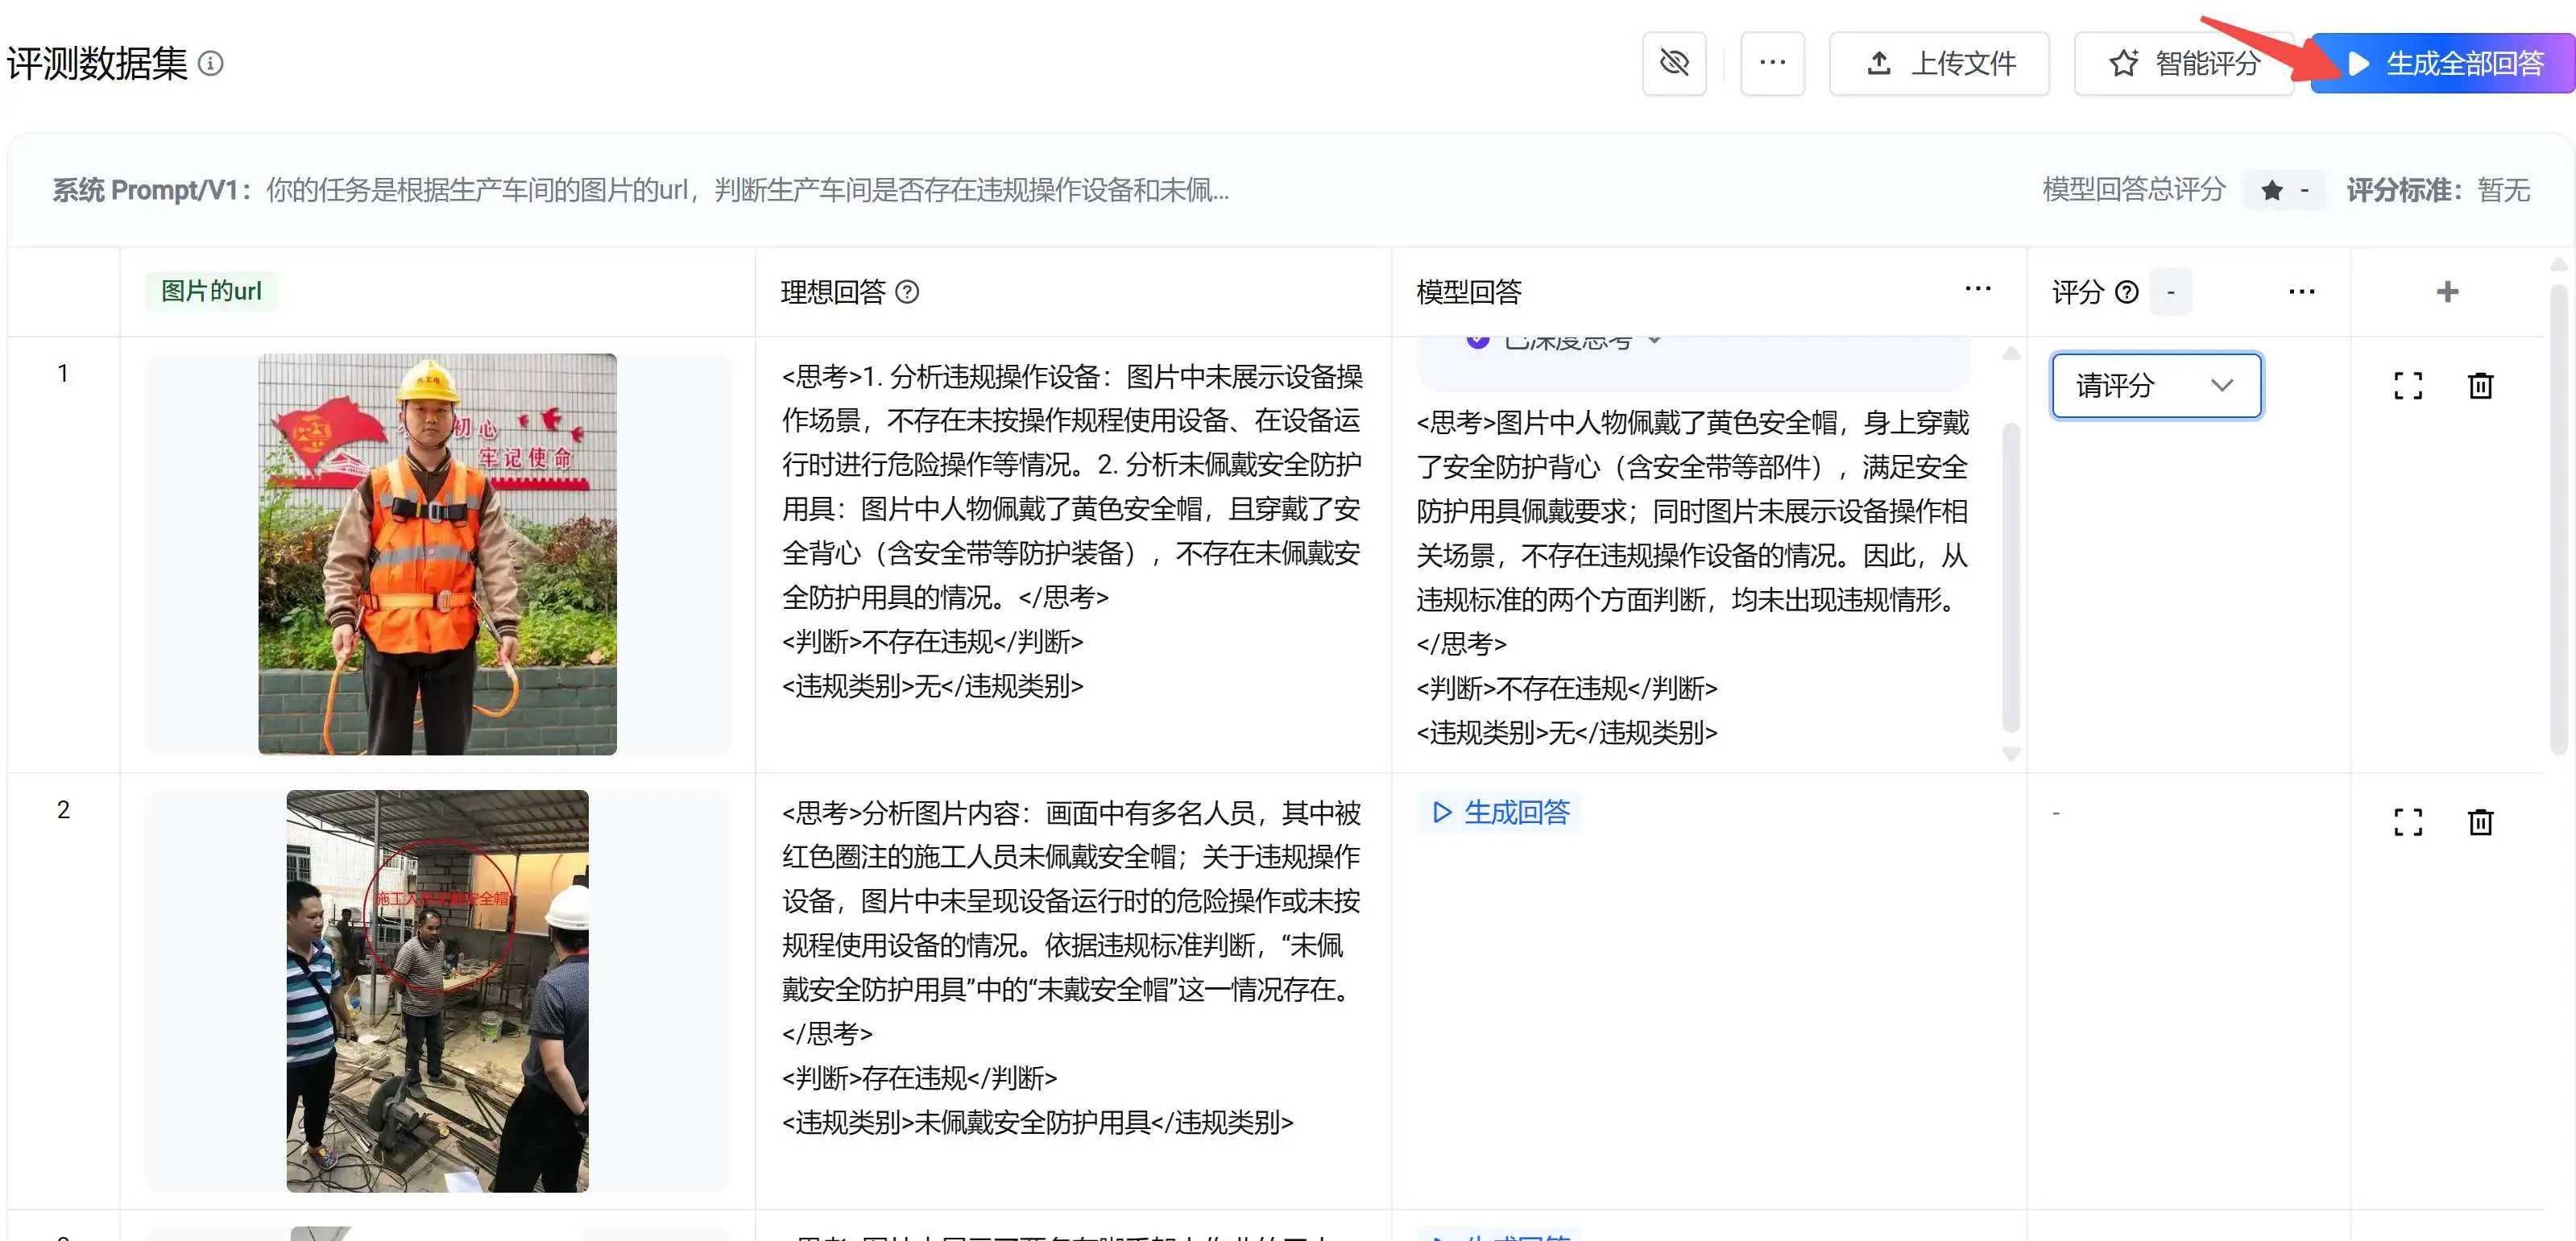Add a new column with plus icon

click(x=2447, y=291)
